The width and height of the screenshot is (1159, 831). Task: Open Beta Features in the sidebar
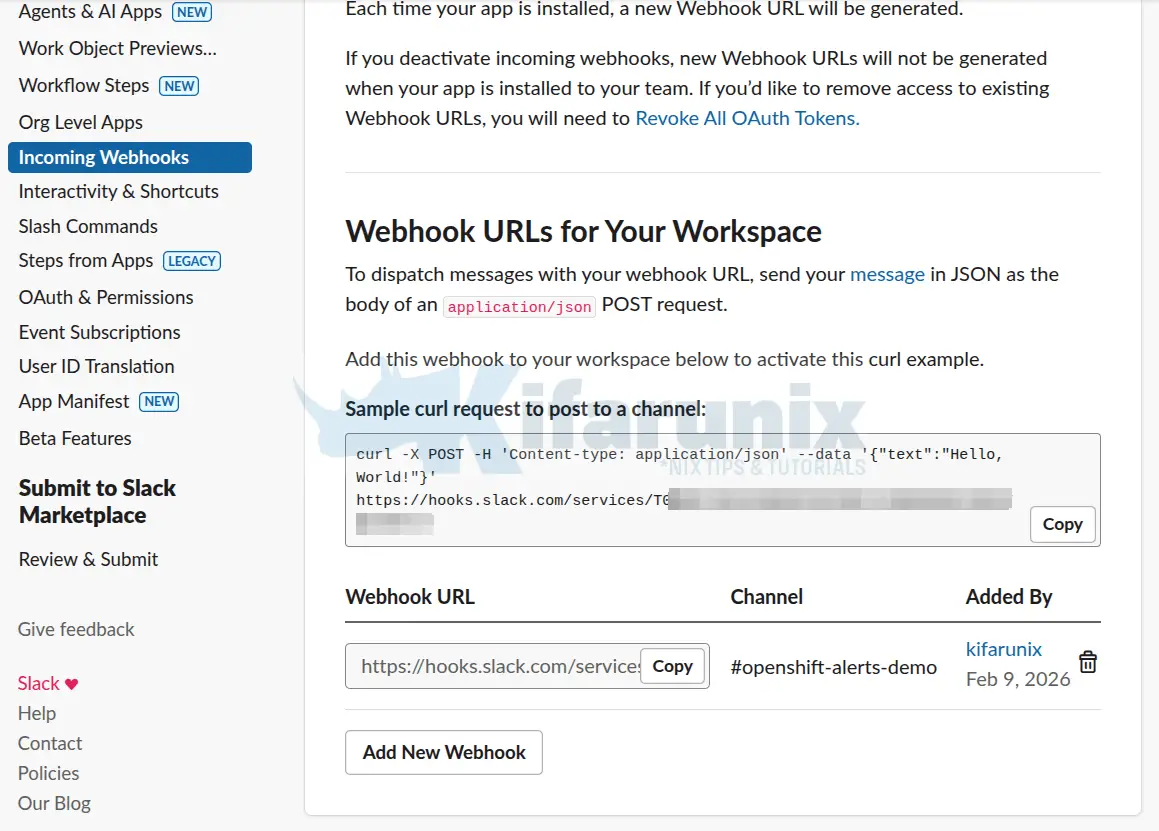click(x=75, y=438)
